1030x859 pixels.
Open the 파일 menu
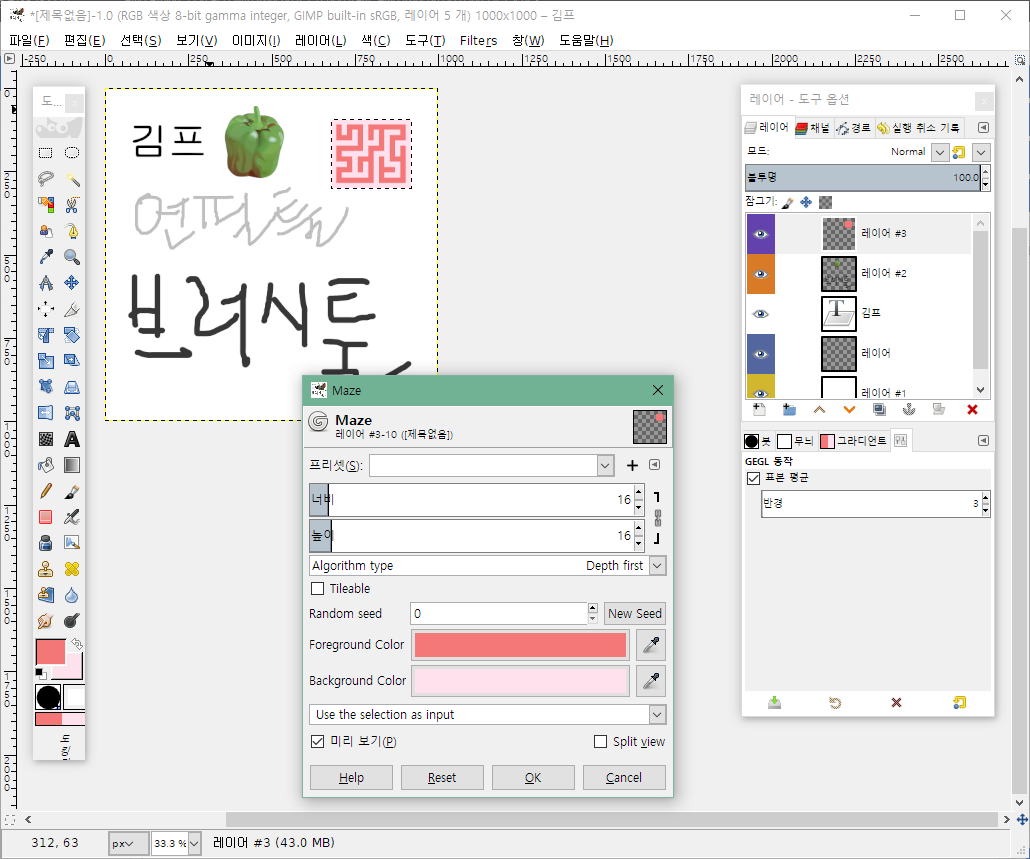[x=29, y=41]
